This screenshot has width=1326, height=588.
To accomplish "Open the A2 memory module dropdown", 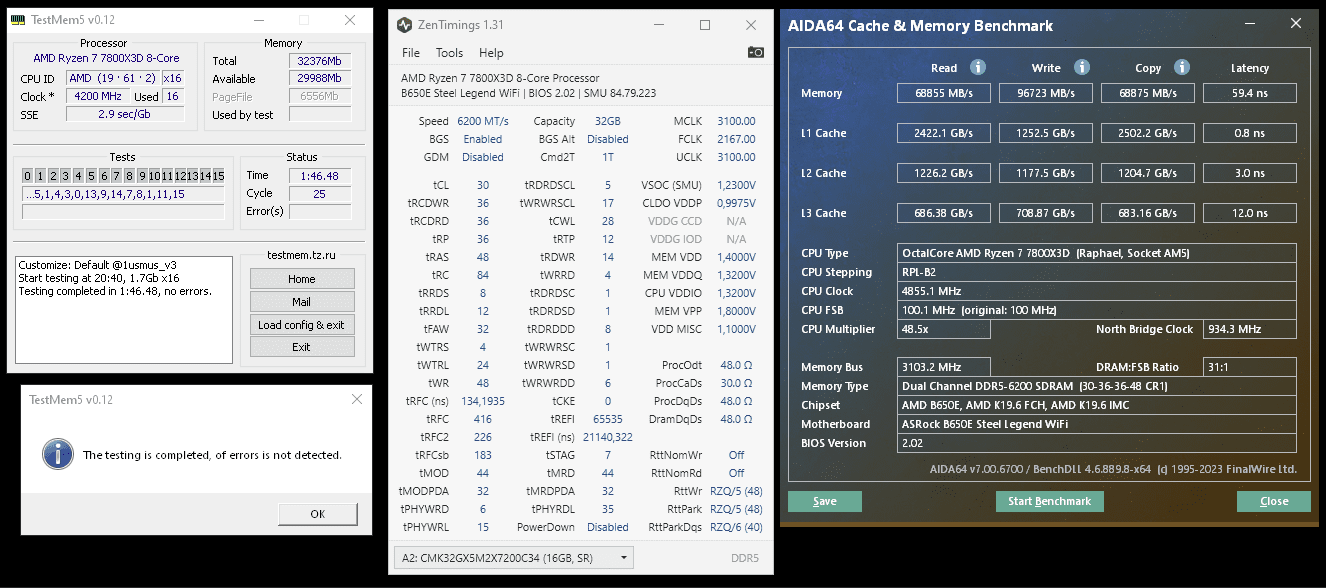I will [x=515, y=557].
